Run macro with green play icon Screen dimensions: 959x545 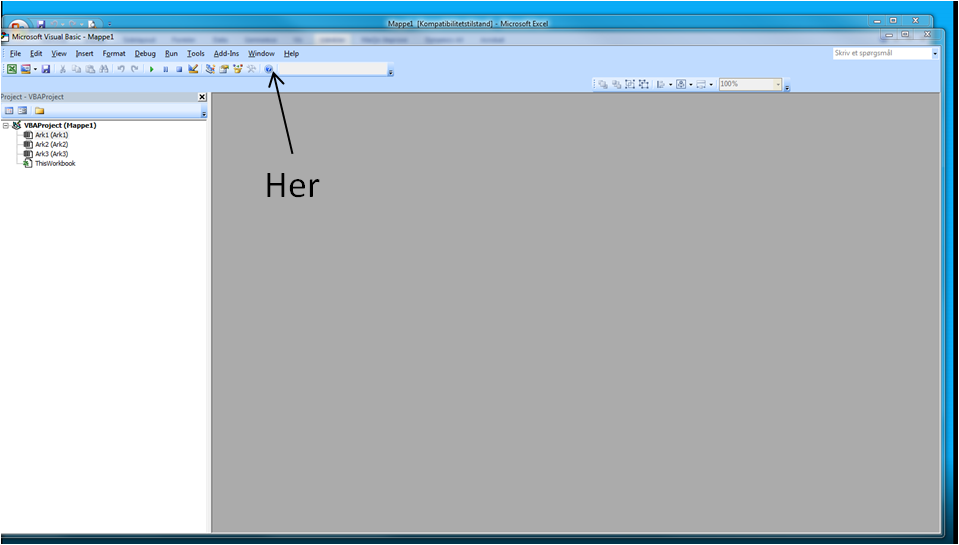pyautogui.click(x=152, y=69)
